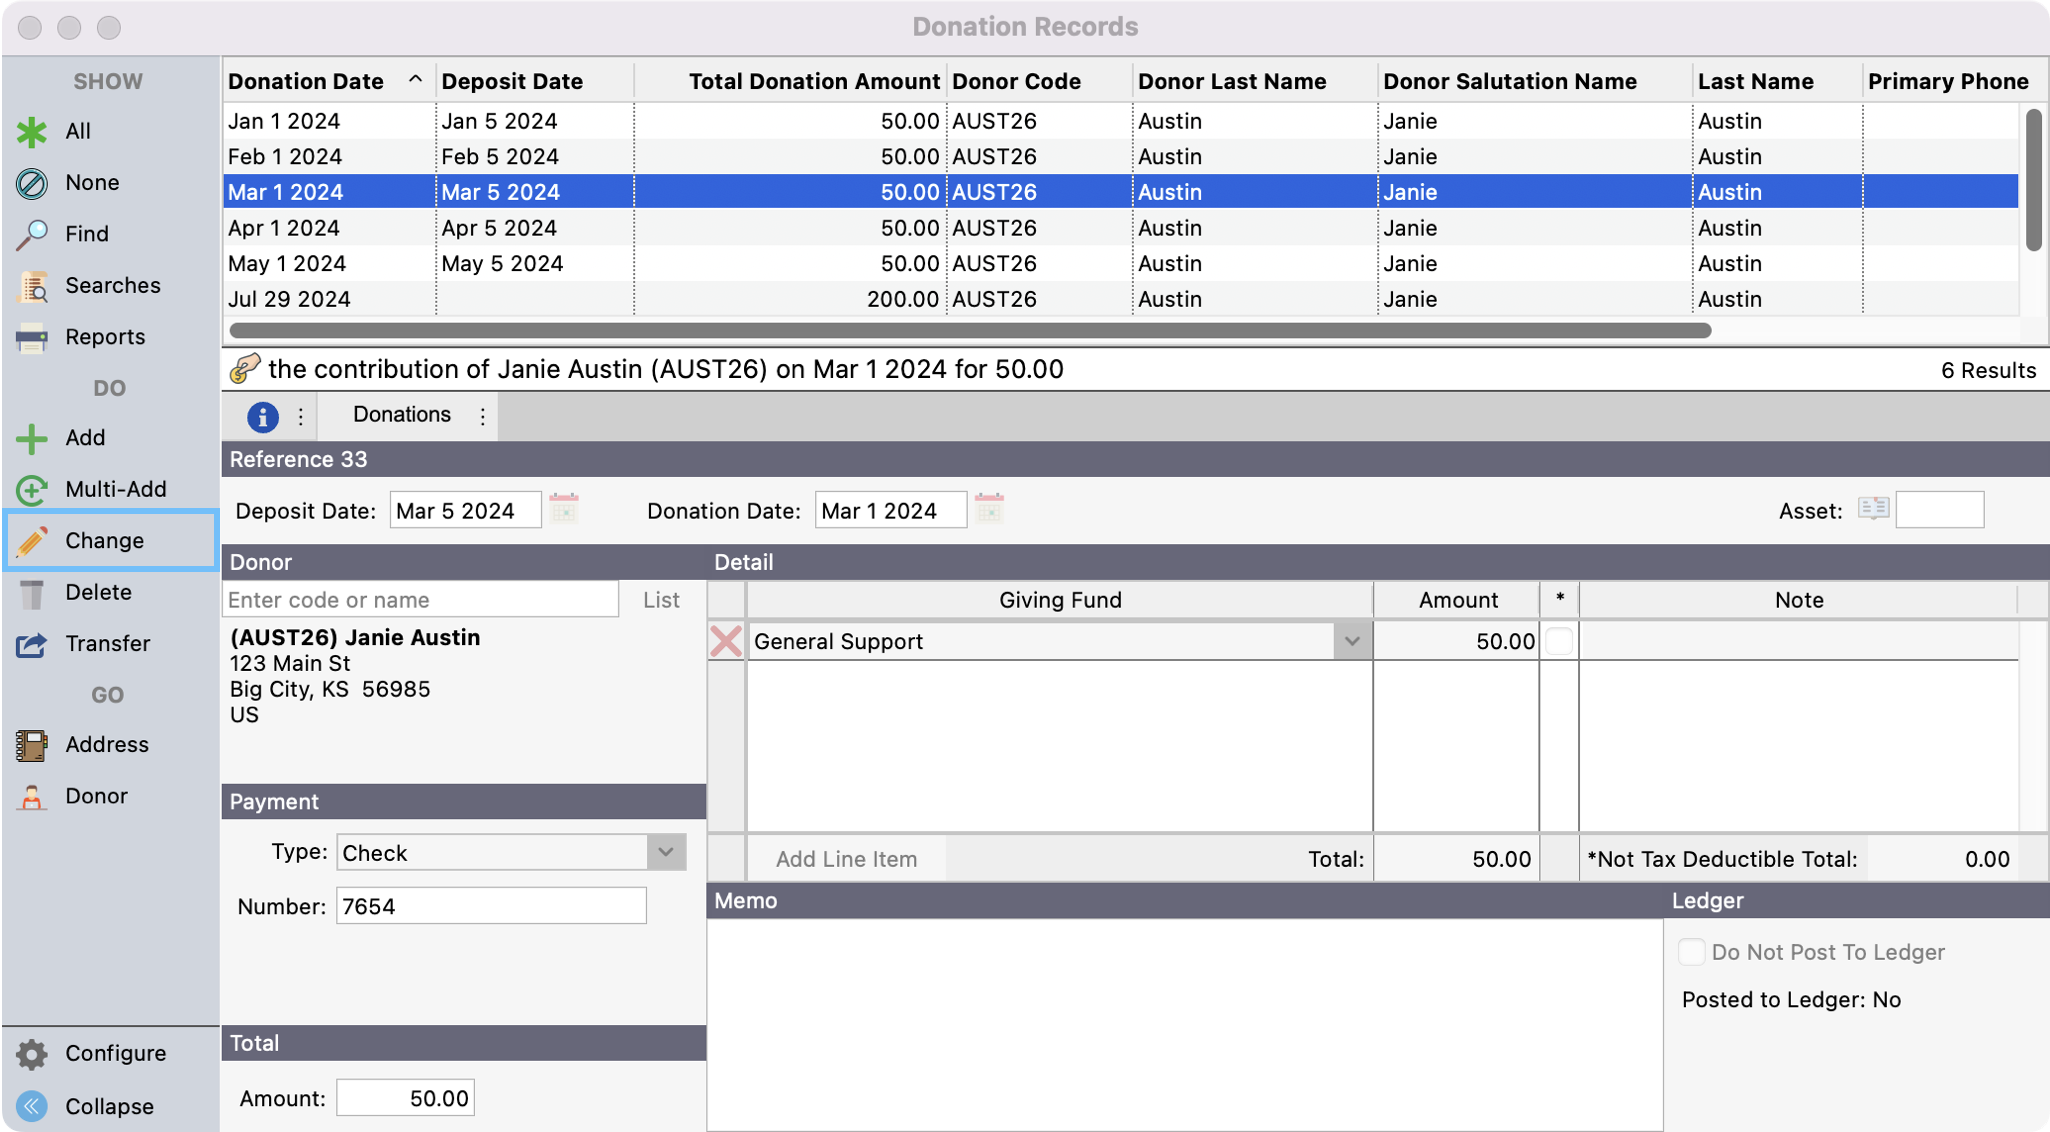Click the Transfer arrow icon

[32, 644]
